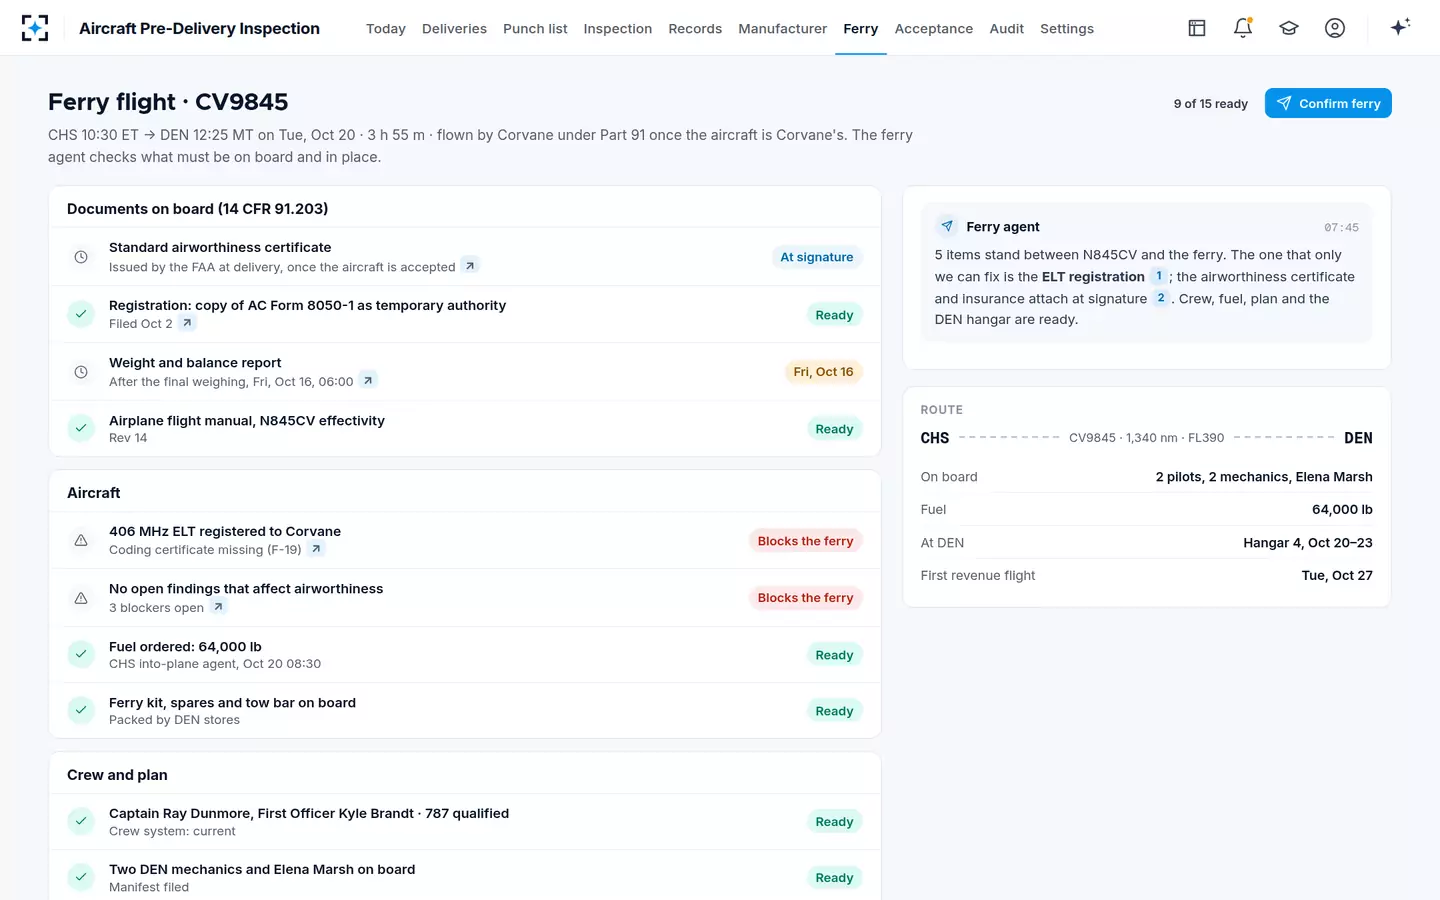Click the app logo icon
Viewport: 1440px width, 900px height.
point(35,28)
